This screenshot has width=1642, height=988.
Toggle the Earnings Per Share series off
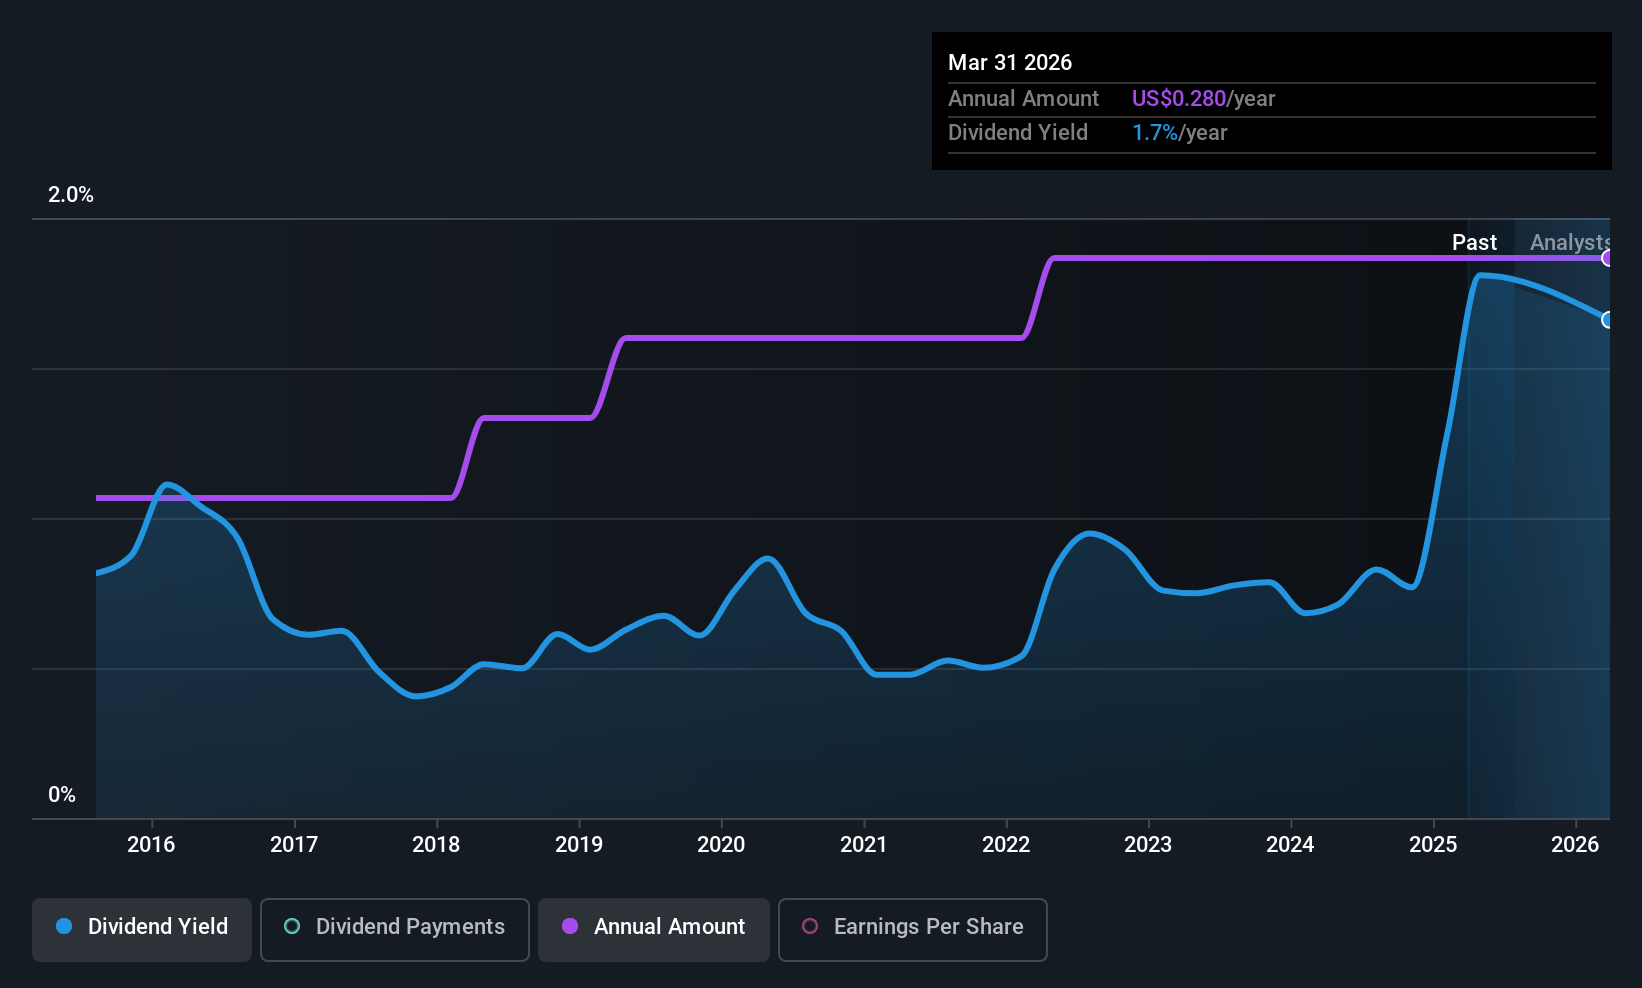pyautogui.click(x=911, y=927)
